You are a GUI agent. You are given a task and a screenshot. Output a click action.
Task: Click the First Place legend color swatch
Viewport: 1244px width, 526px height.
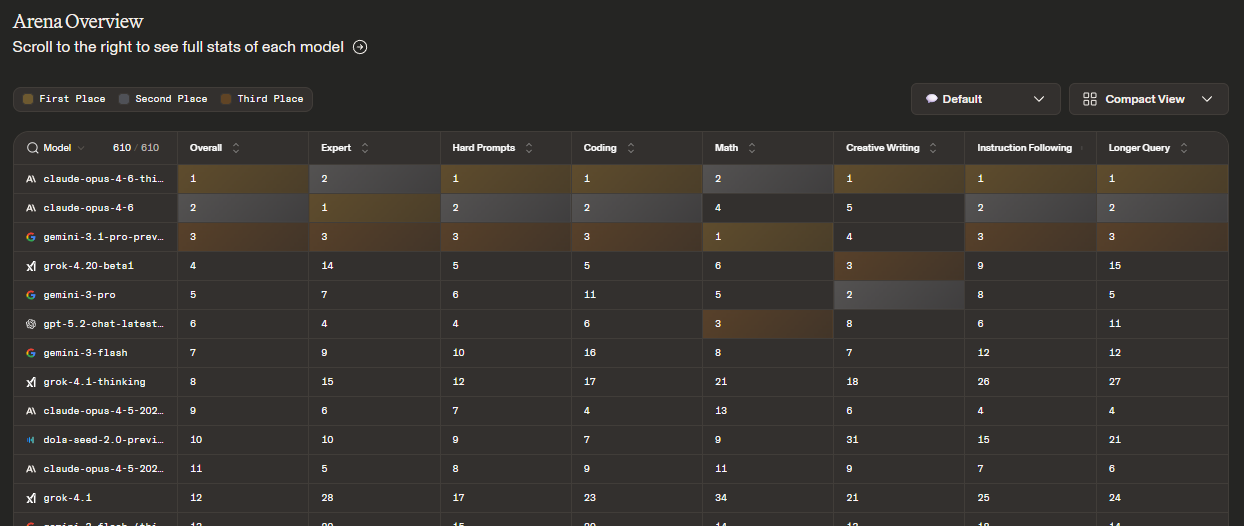(x=28, y=99)
